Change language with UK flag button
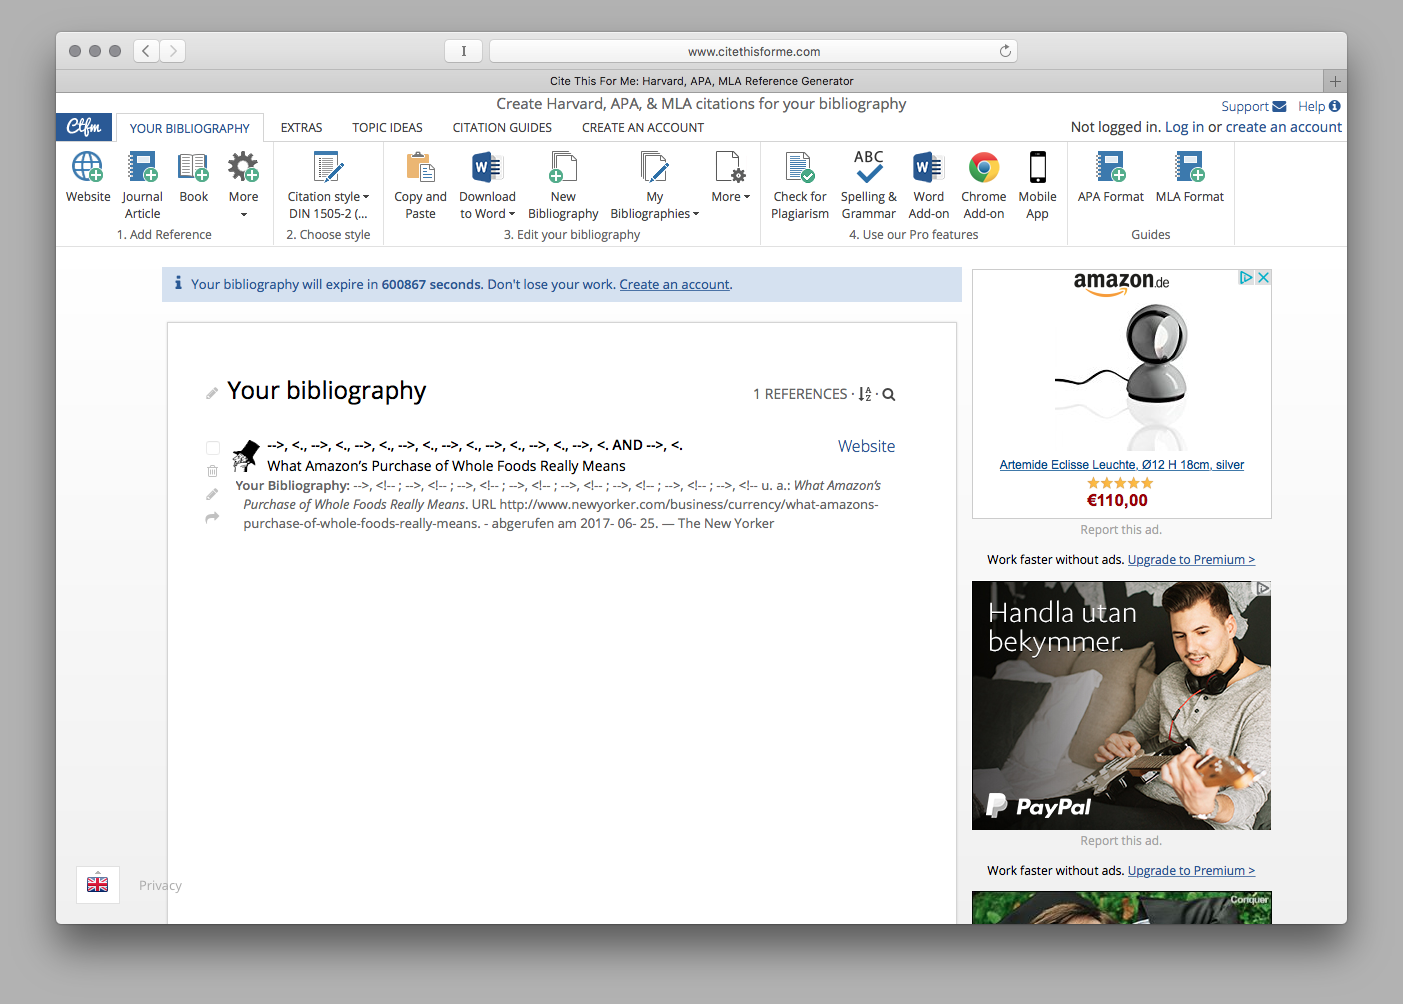 pos(98,885)
